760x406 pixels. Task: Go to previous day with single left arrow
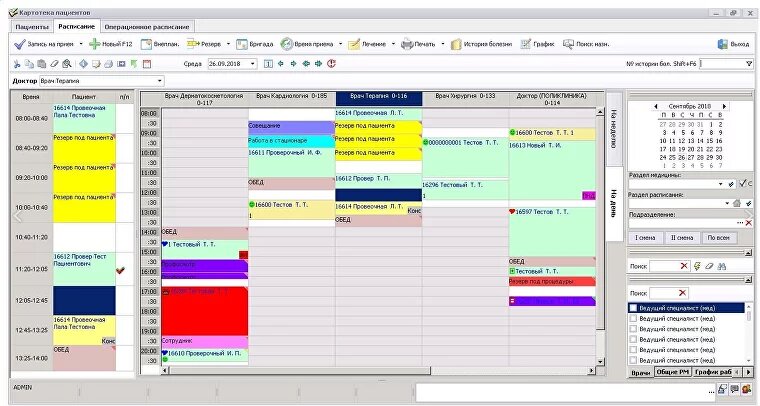pos(281,63)
